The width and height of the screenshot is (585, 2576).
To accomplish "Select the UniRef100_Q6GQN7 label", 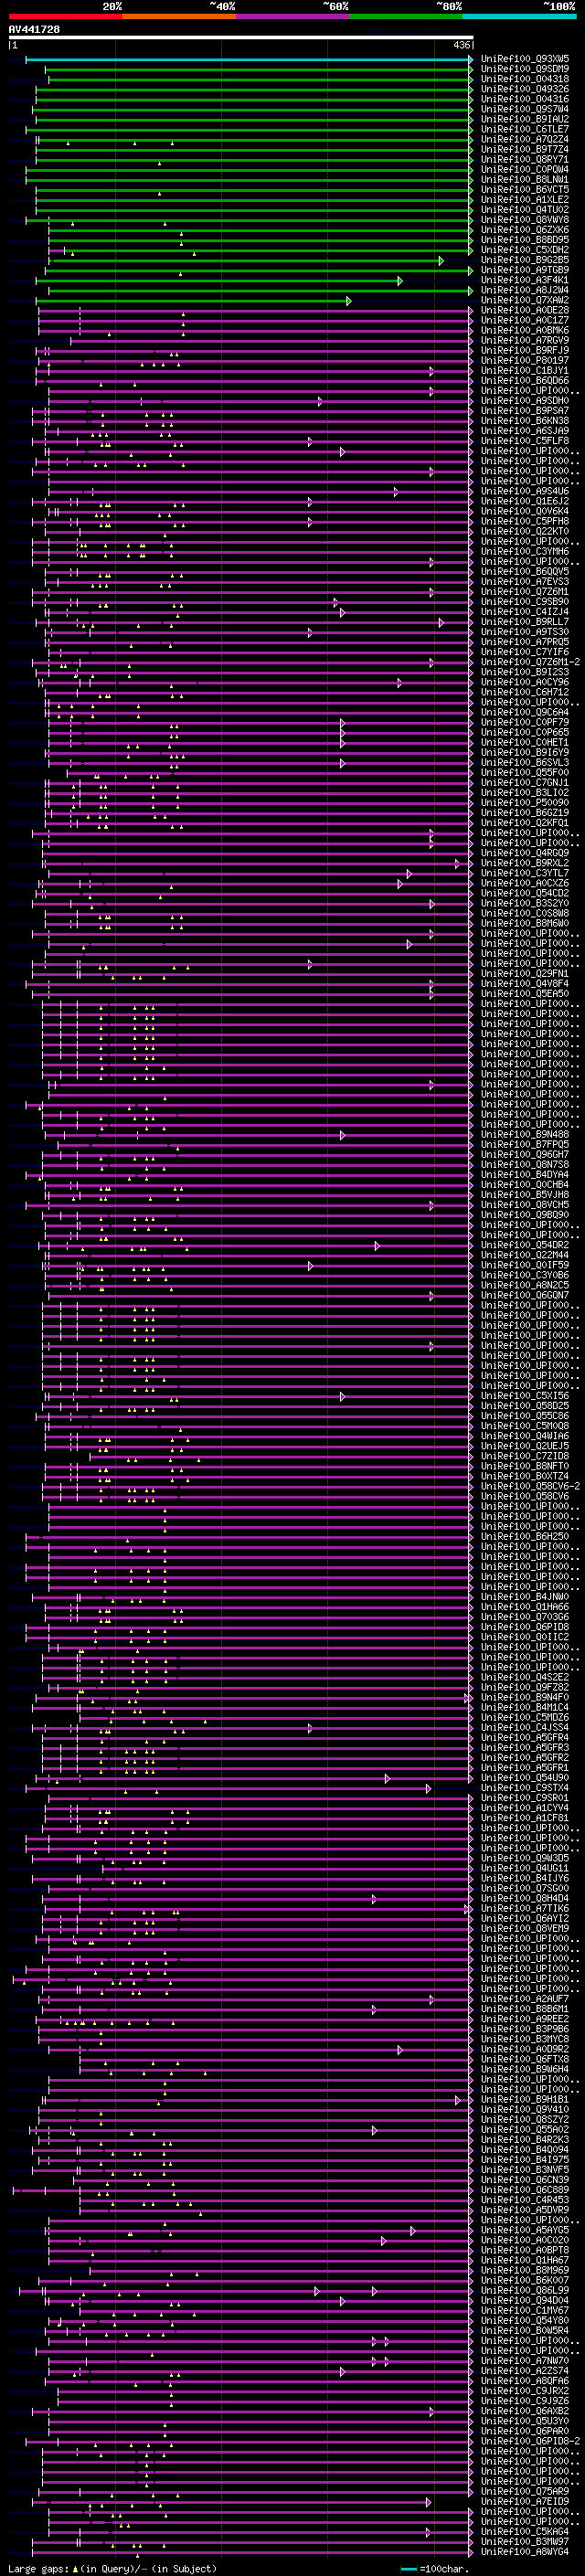I will 525,1296.
